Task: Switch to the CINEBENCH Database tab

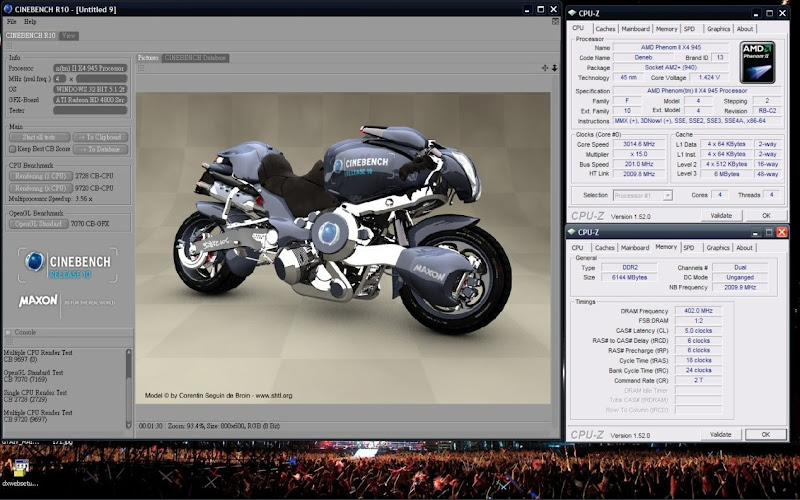Action: 196,58
